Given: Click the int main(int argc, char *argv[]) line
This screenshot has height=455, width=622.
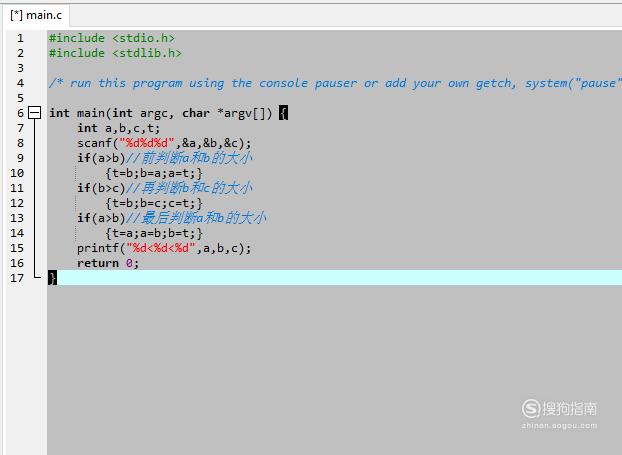Looking at the screenshot, I should pyautogui.click(x=168, y=113).
